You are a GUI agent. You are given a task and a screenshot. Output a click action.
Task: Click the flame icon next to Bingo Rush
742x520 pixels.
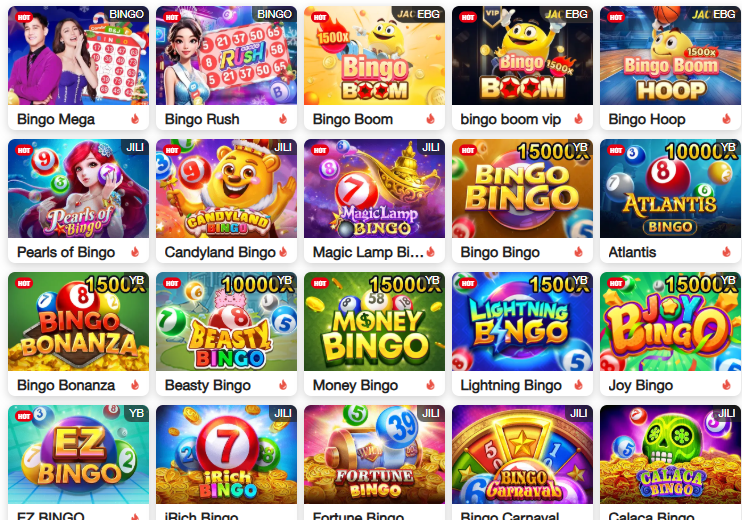coord(283,119)
